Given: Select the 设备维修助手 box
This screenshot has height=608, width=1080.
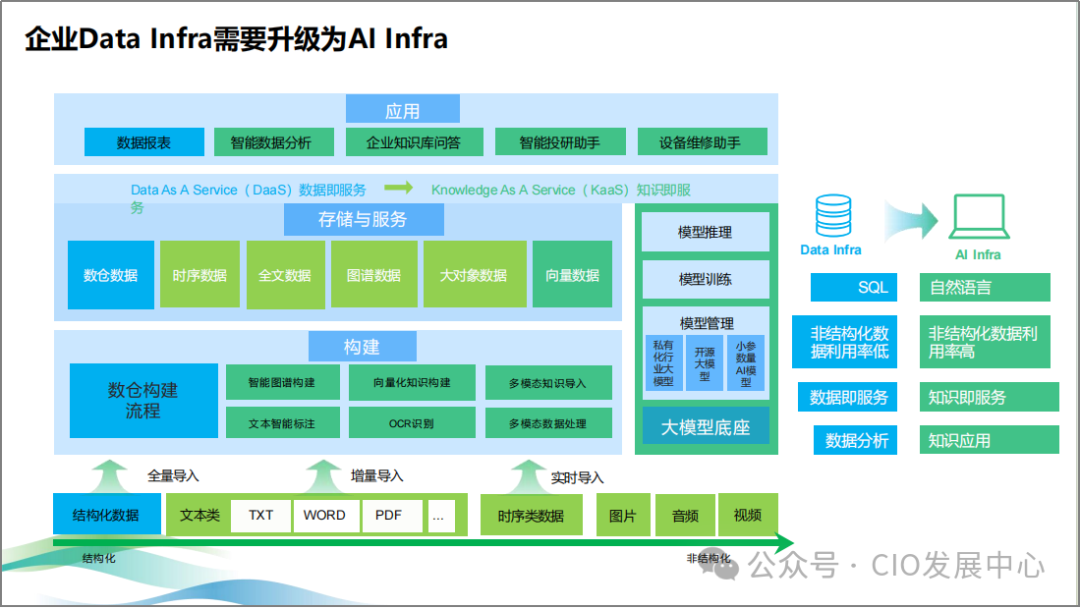Looking at the screenshot, I should [702, 143].
